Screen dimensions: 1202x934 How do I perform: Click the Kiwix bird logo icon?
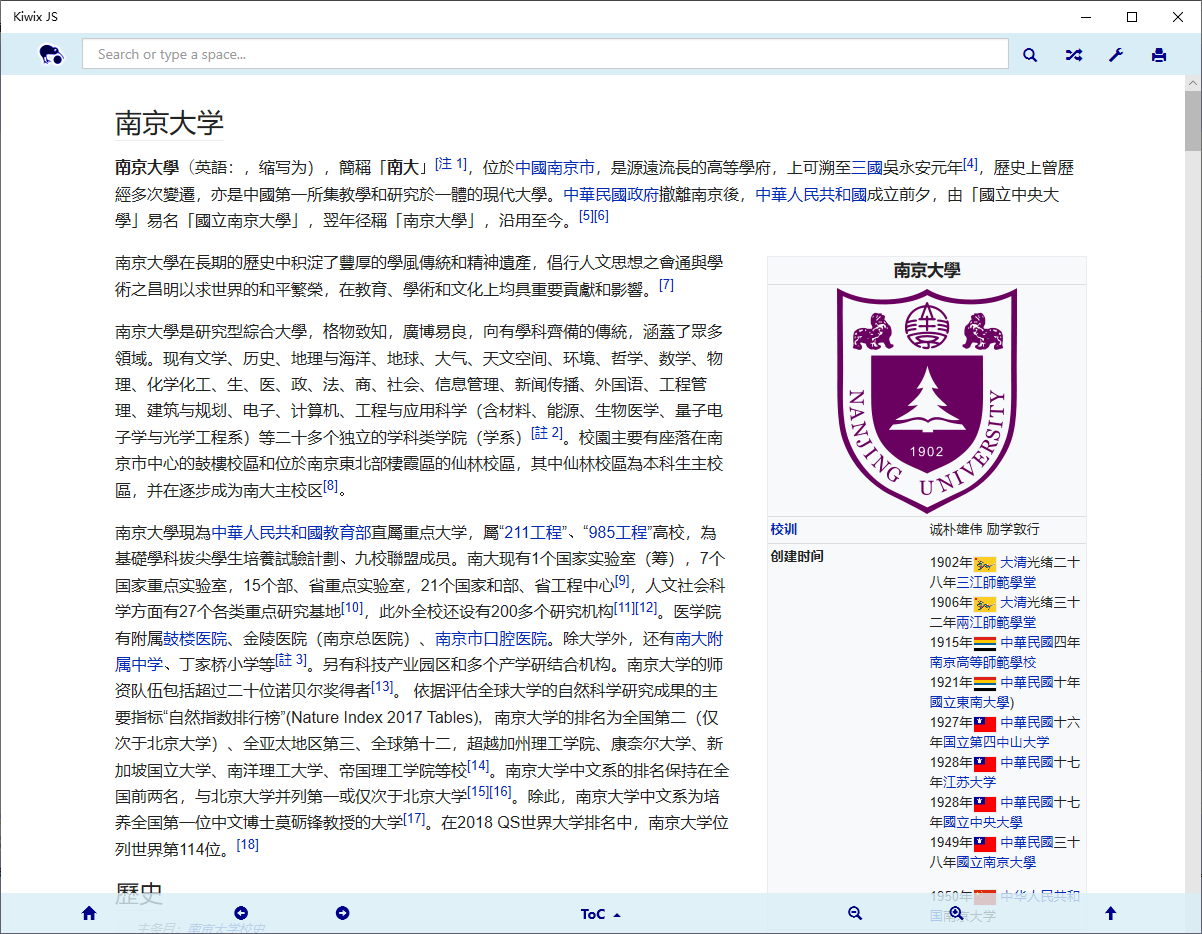point(51,55)
